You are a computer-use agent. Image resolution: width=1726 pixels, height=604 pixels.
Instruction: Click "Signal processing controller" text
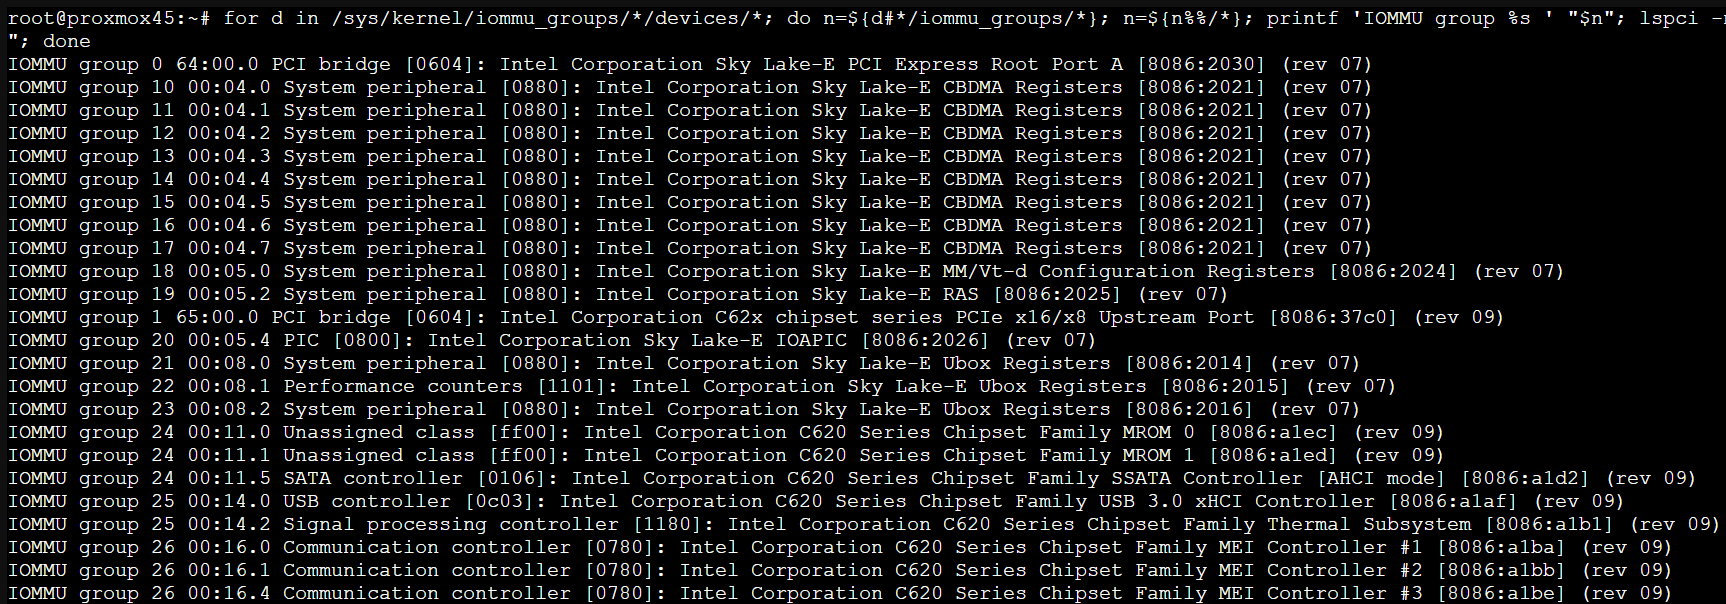coord(450,524)
